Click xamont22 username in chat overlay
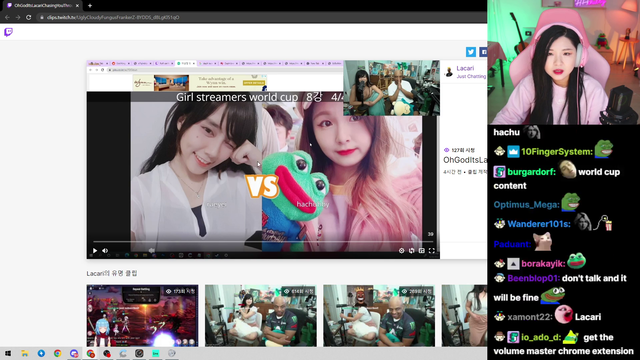This screenshot has width=640, height=360. (x=530, y=317)
